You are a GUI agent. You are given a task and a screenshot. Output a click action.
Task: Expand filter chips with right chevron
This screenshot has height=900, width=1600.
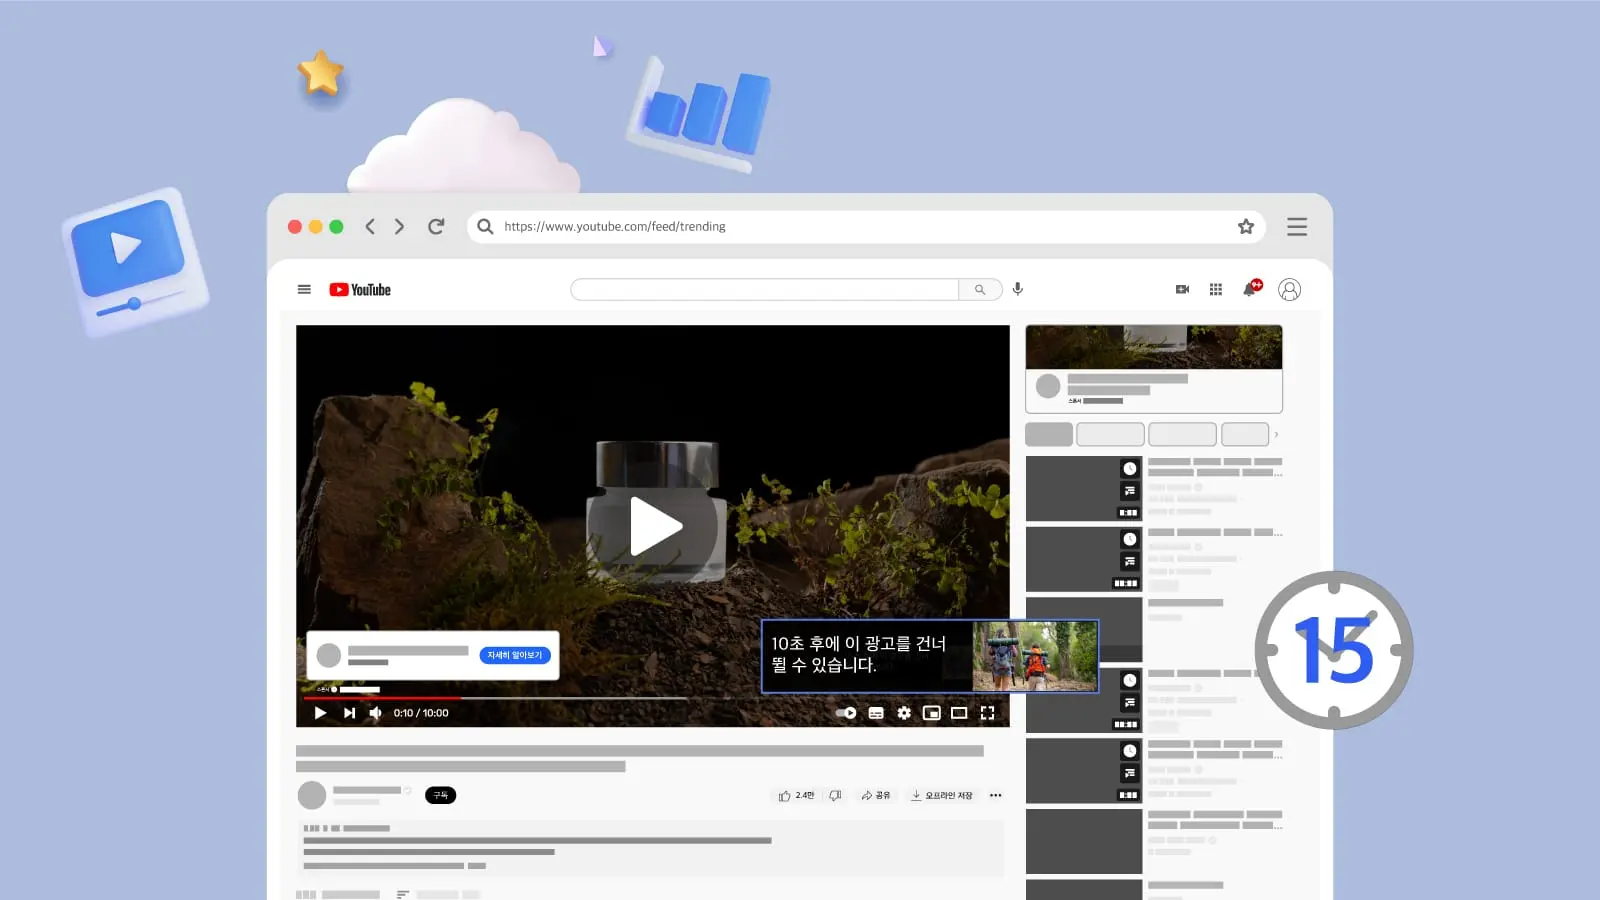1276,435
